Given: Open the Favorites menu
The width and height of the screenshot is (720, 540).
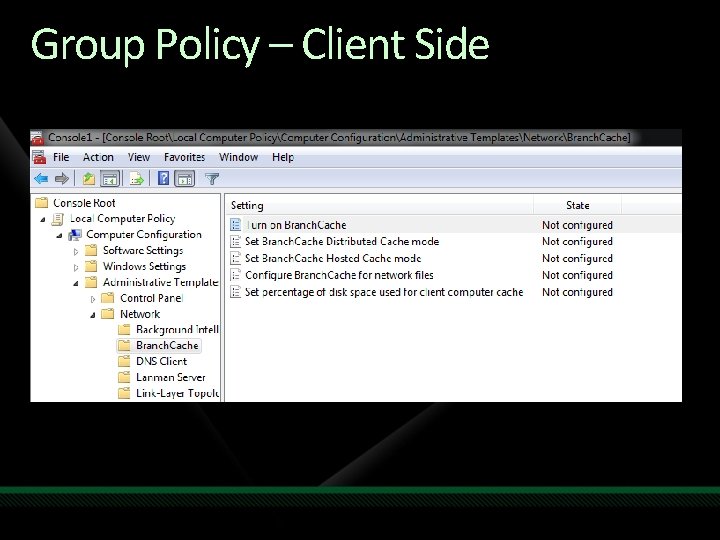Looking at the screenshot, I should point(185,158).
